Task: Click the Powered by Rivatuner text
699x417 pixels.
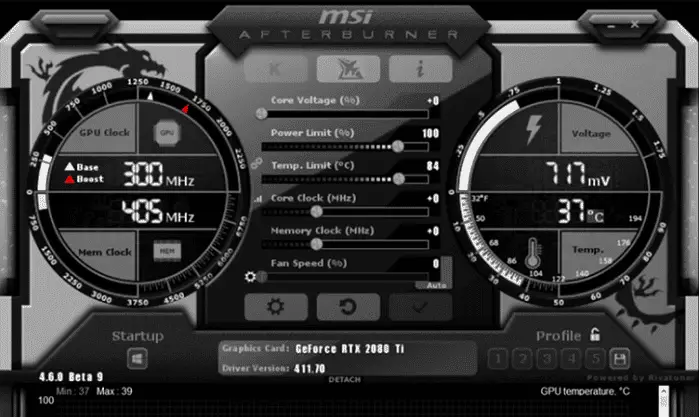Action: tap(640, 378)
